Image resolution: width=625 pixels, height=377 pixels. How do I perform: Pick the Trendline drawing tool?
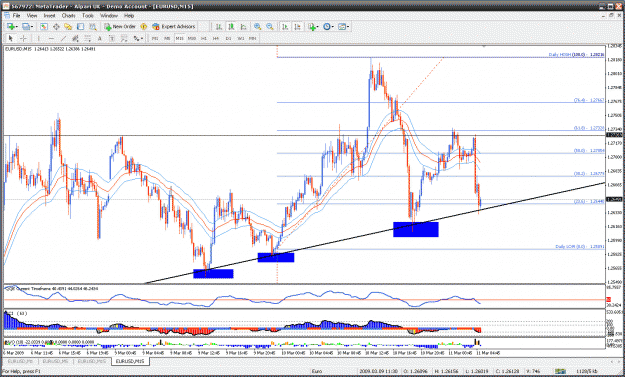tap(63, 38)
